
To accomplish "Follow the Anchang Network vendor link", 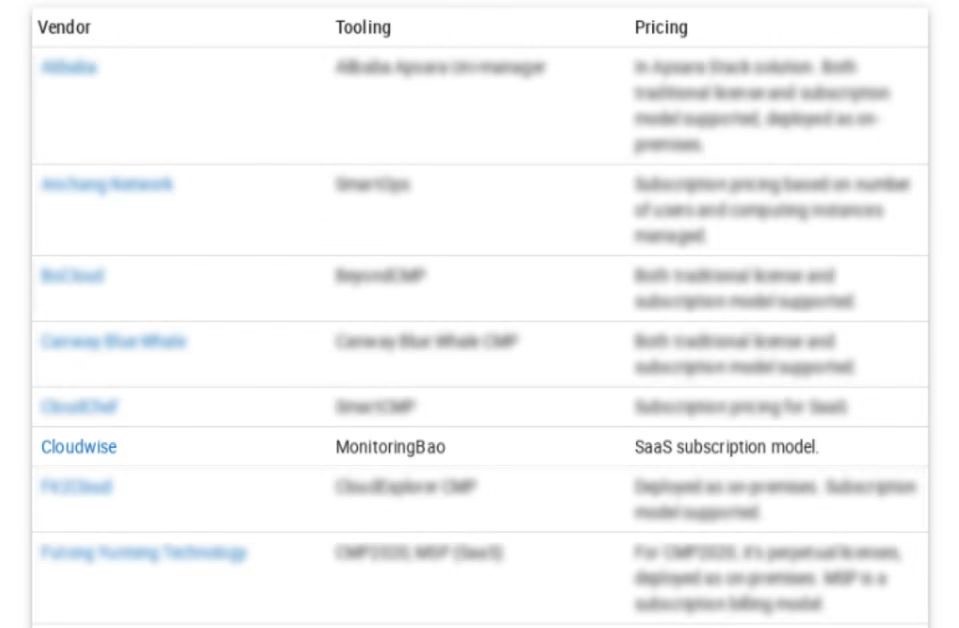I will tap(107, 184).
